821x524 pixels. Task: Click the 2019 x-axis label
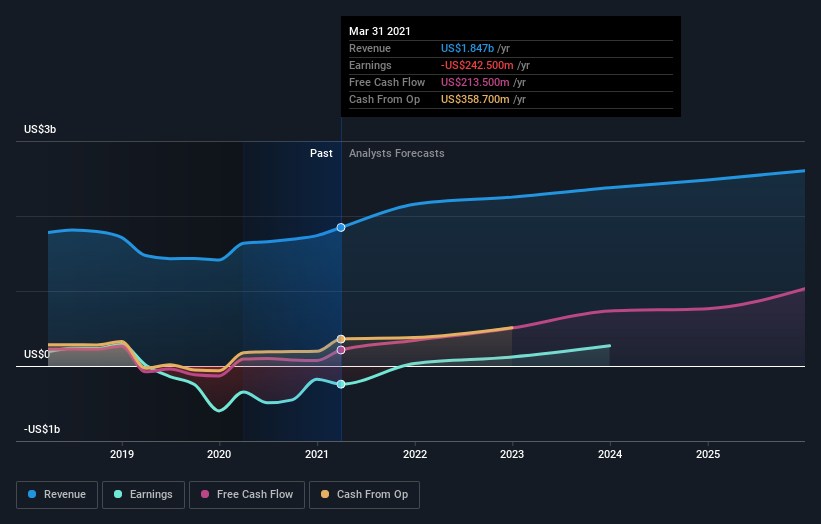[122, 454]
